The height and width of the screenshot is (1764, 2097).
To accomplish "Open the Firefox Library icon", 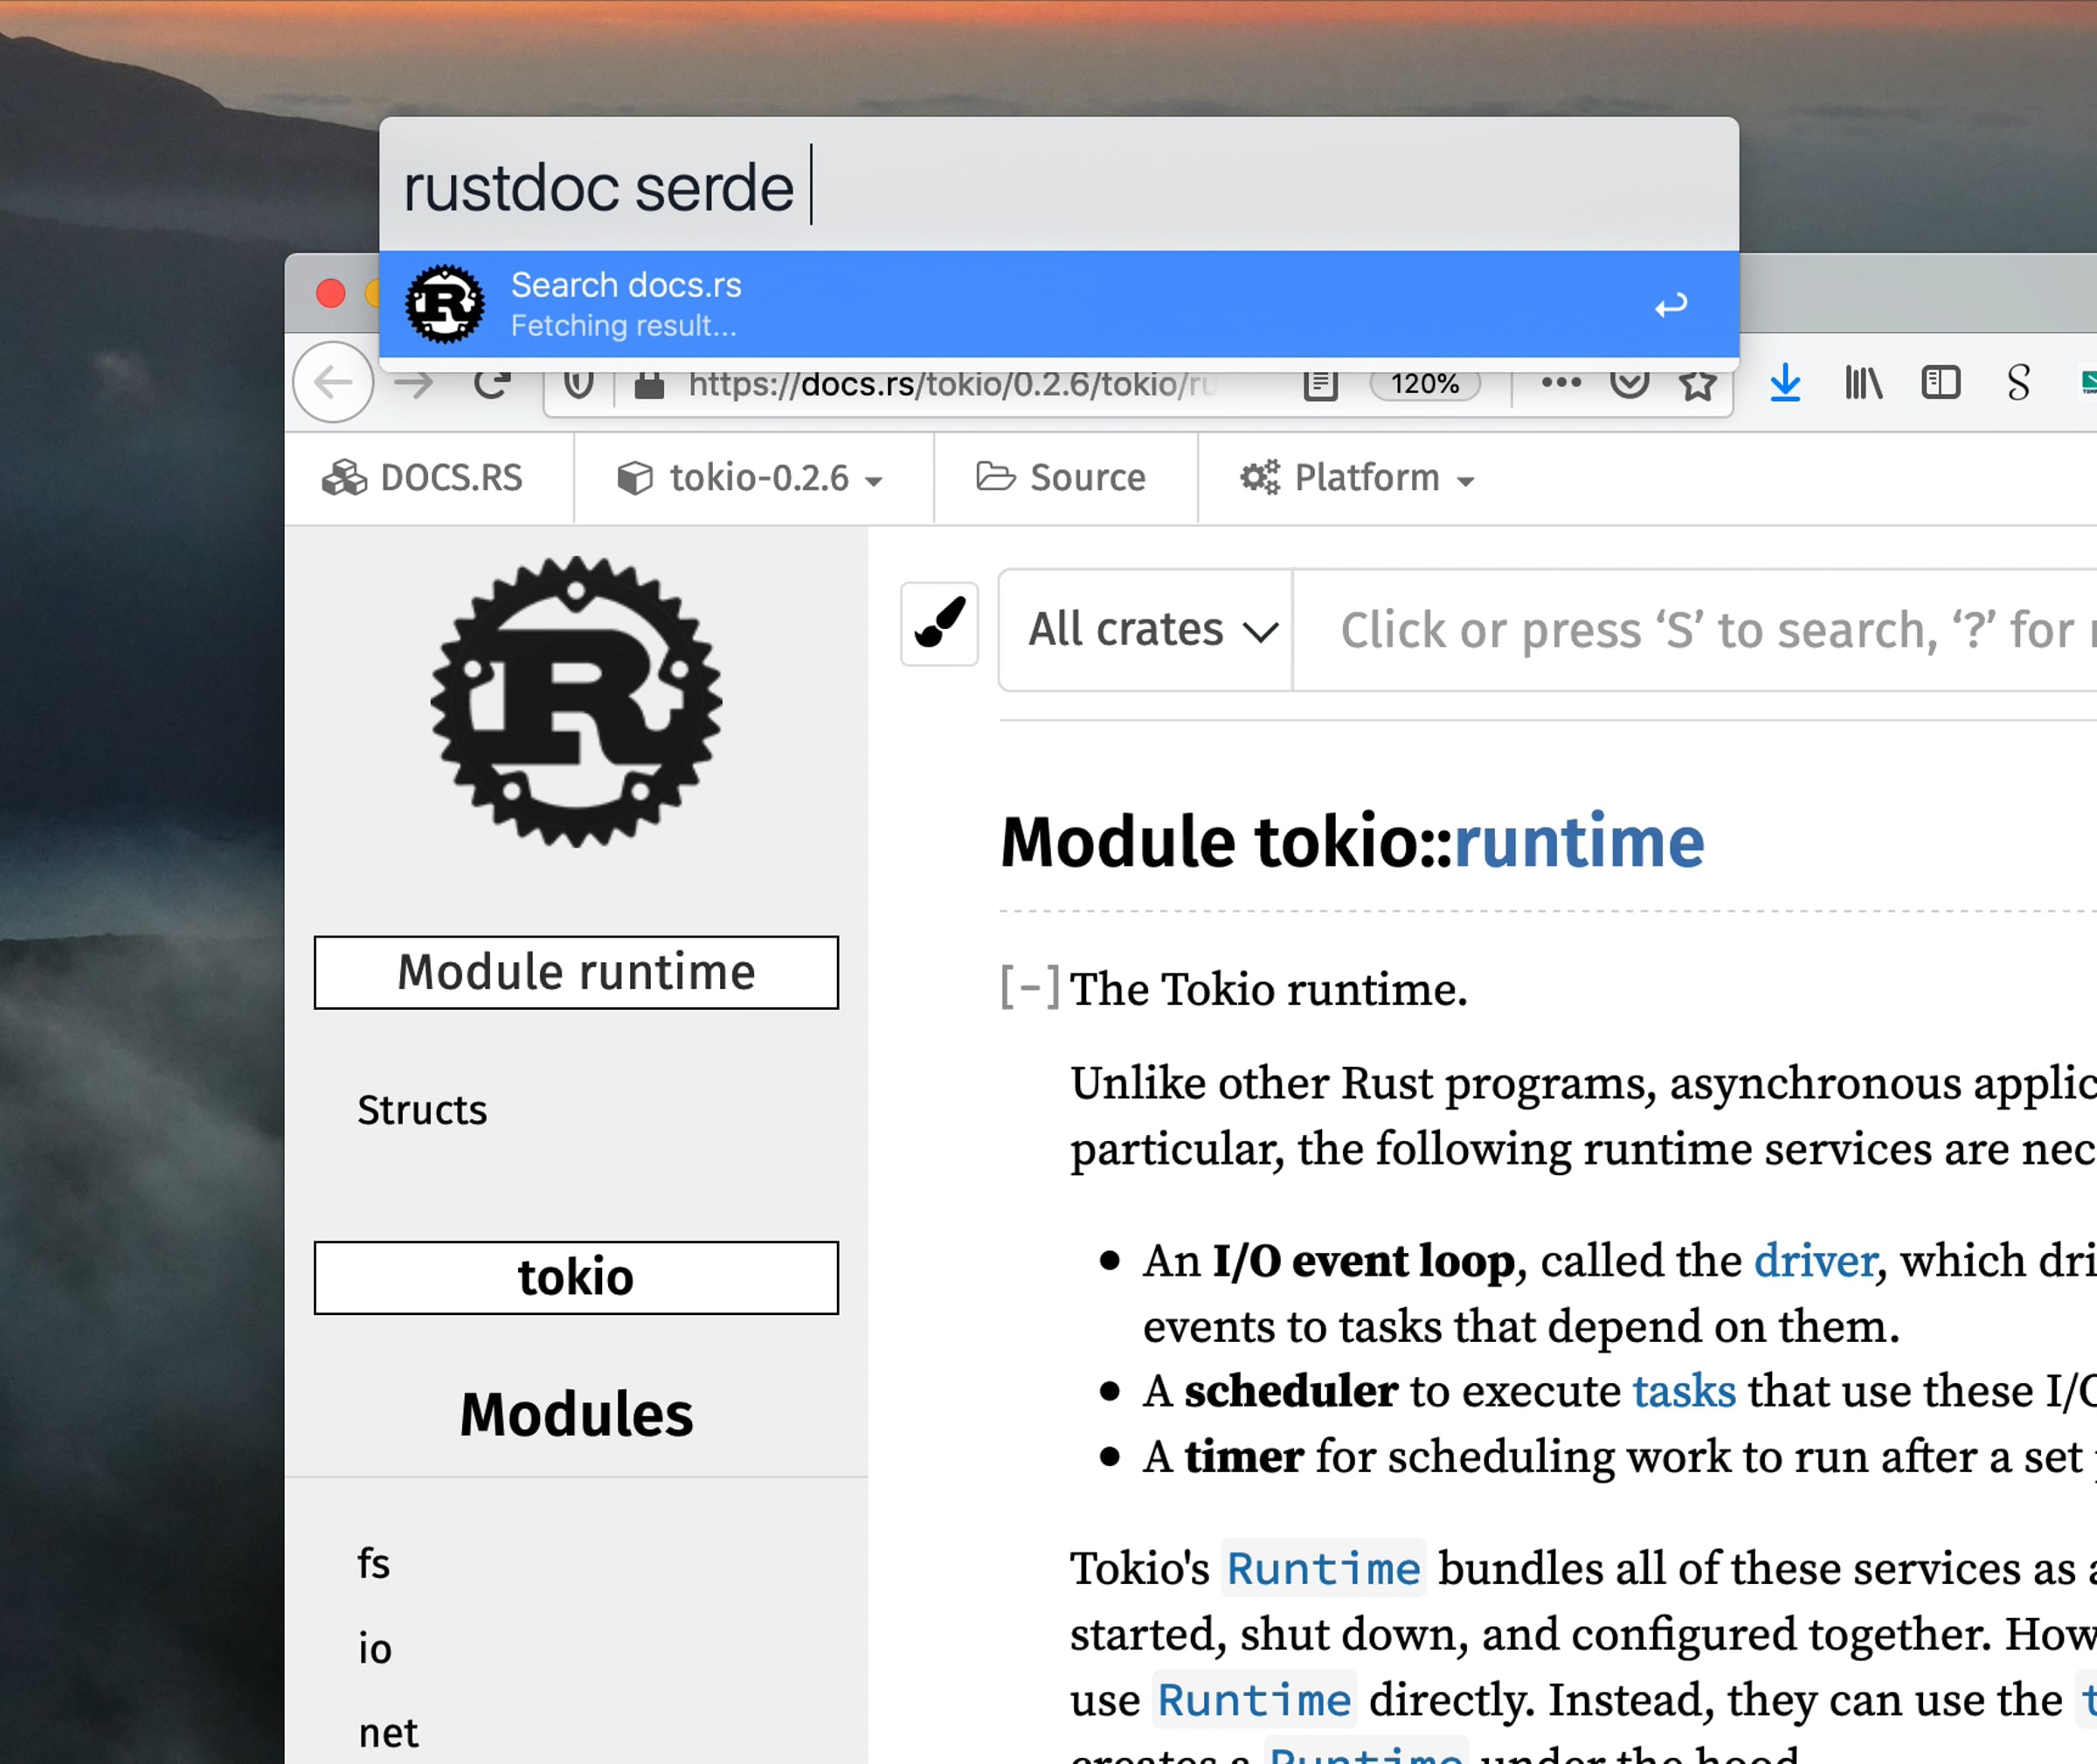I will click(x=1863, y=383).
